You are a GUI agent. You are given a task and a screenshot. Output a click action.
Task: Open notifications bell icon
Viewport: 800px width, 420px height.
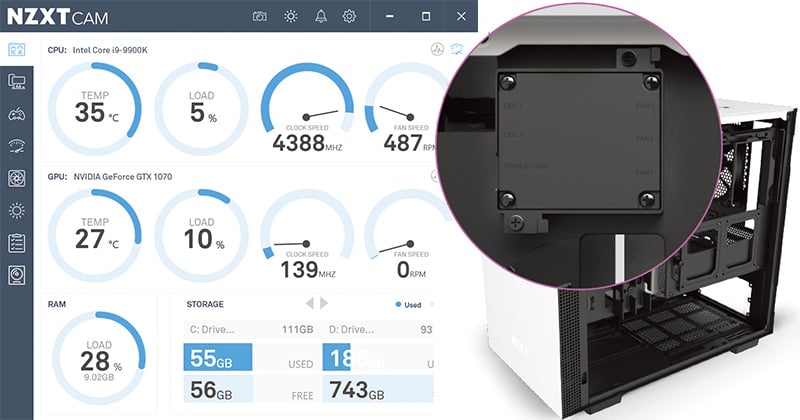[x=321, y=16]
